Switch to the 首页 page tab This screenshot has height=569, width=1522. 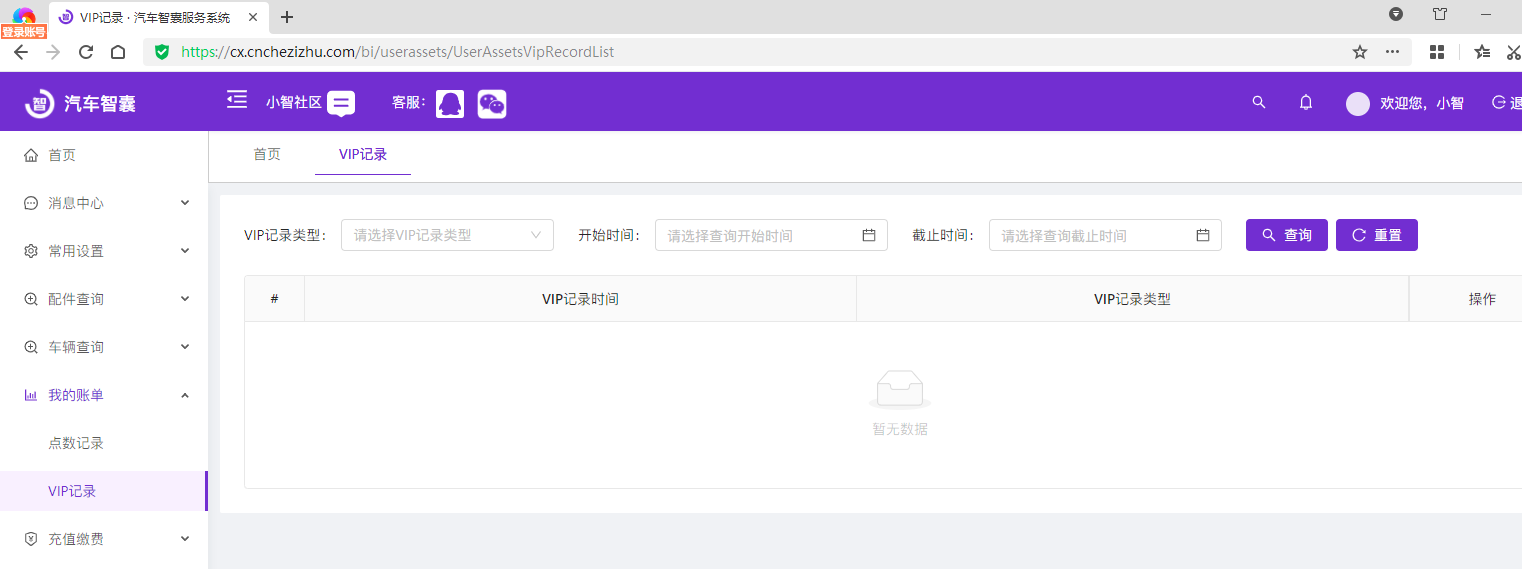[267, 154]
